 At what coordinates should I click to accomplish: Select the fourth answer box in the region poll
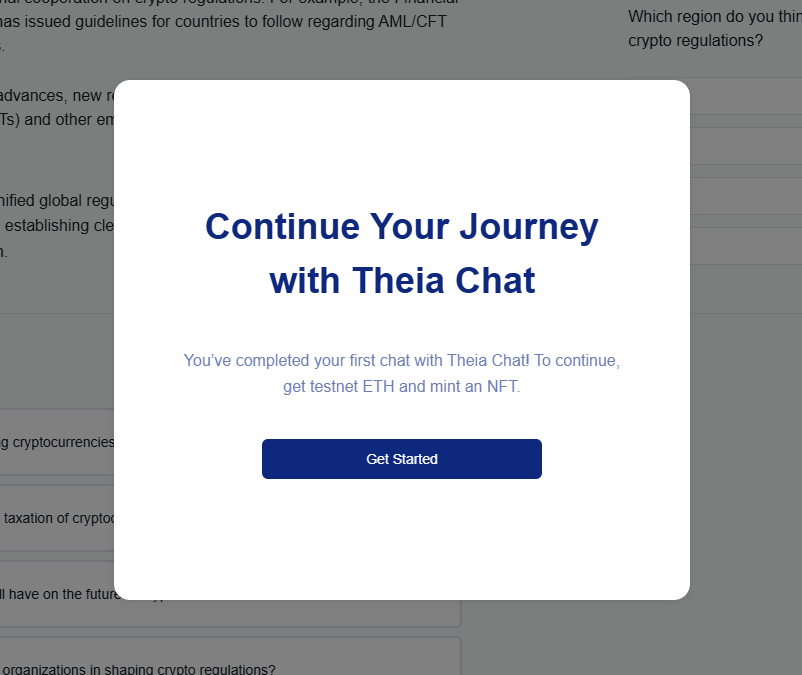point(745,246)
